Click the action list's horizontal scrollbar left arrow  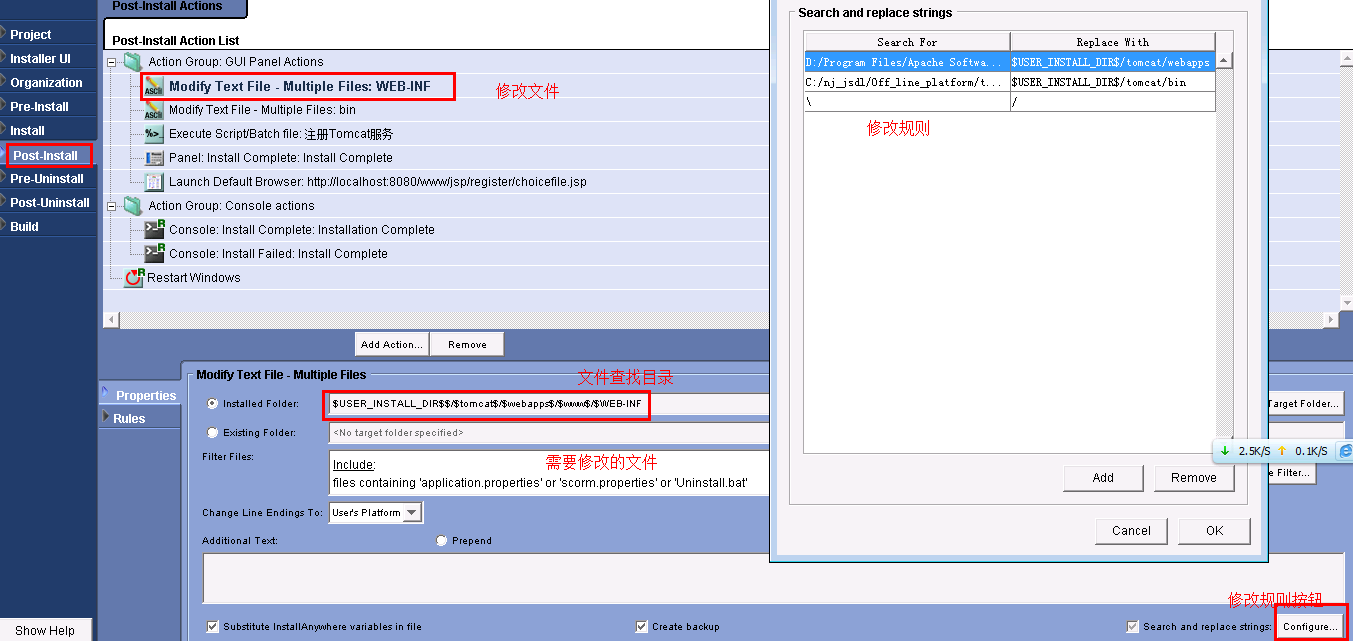pos(111,320)
